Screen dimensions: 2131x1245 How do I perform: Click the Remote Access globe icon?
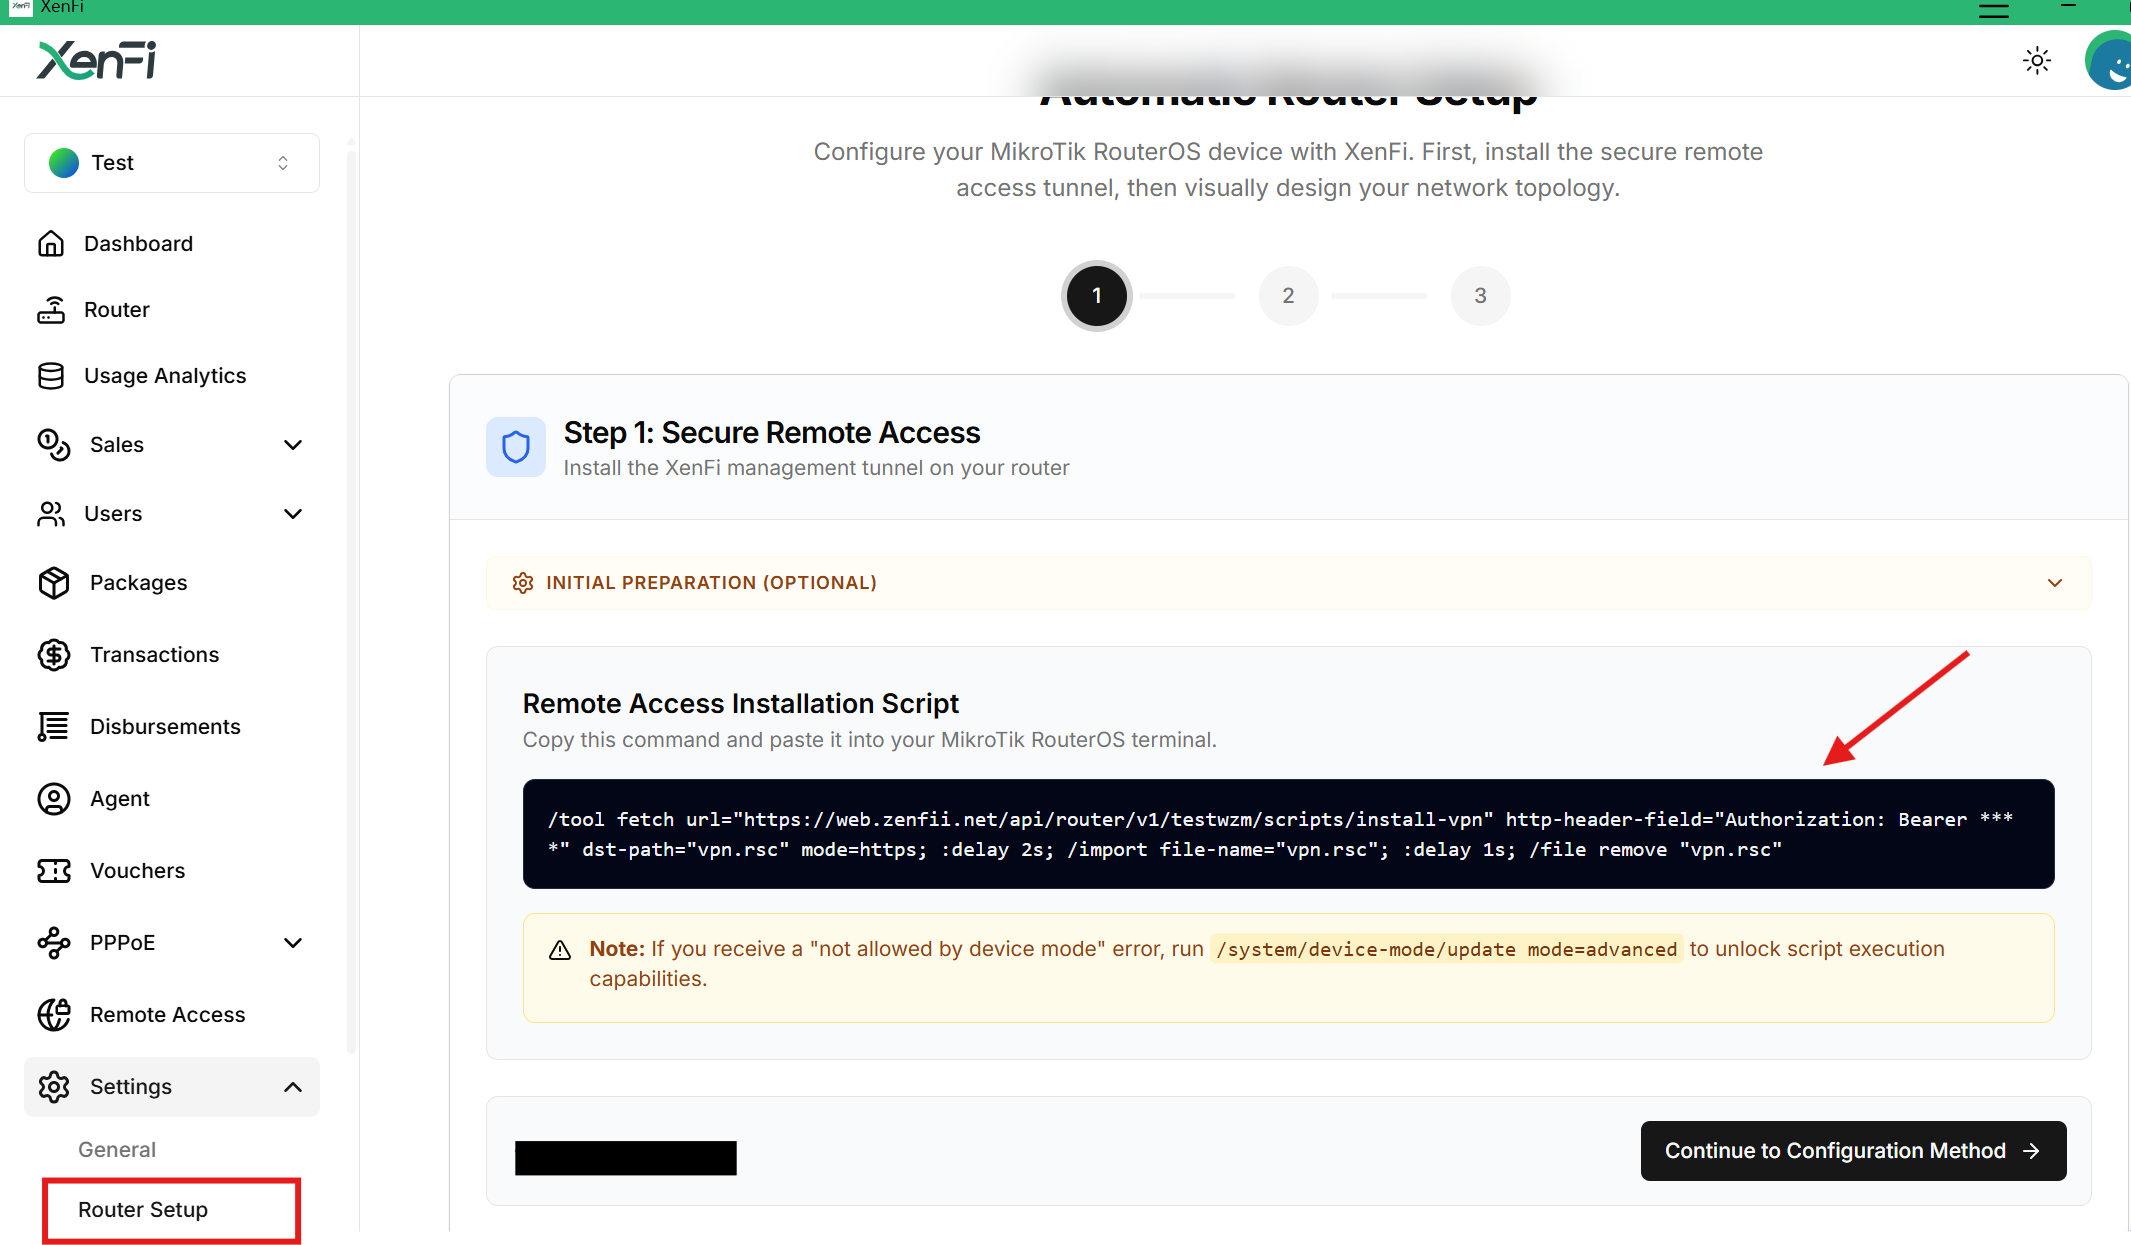click(54, 1015)
